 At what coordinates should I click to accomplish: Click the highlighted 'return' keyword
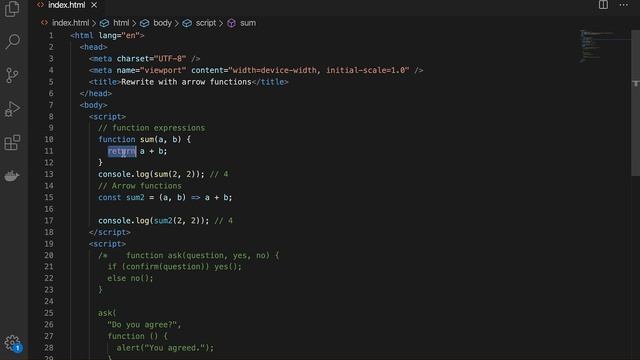pyautogui.click(x=122, y=151)
